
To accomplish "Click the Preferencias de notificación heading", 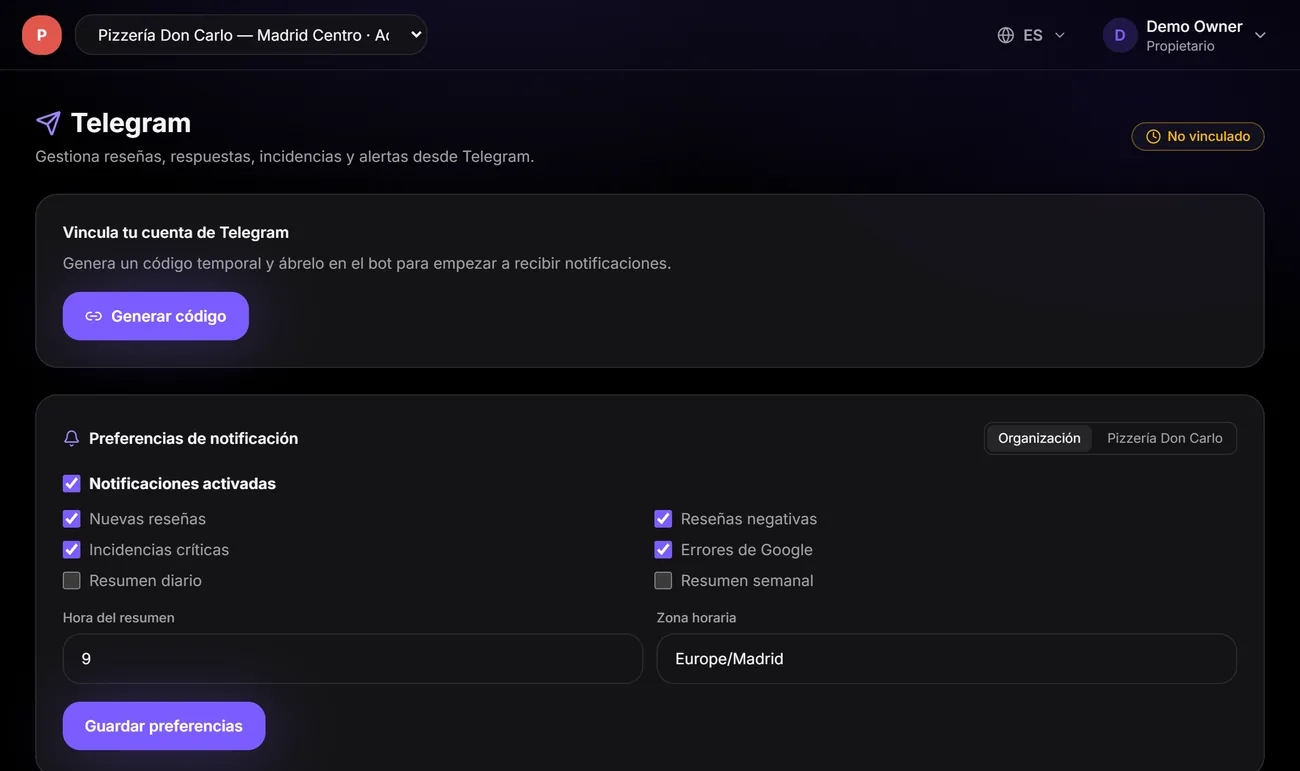I will (194, 438).
